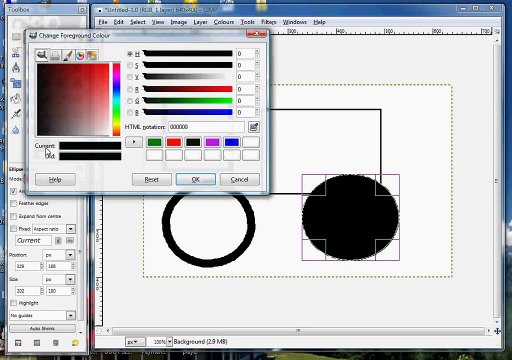Open the Select menu
Screen dimensions: 512x360
click(x=138, y=22)
